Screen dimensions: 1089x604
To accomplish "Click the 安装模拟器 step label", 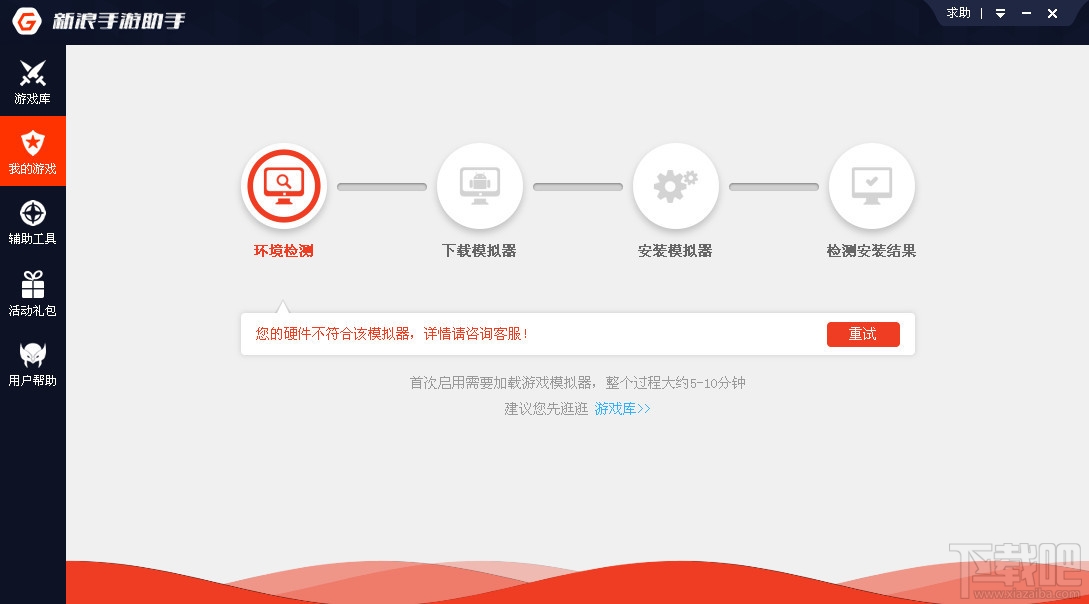I will pos(675,251).
